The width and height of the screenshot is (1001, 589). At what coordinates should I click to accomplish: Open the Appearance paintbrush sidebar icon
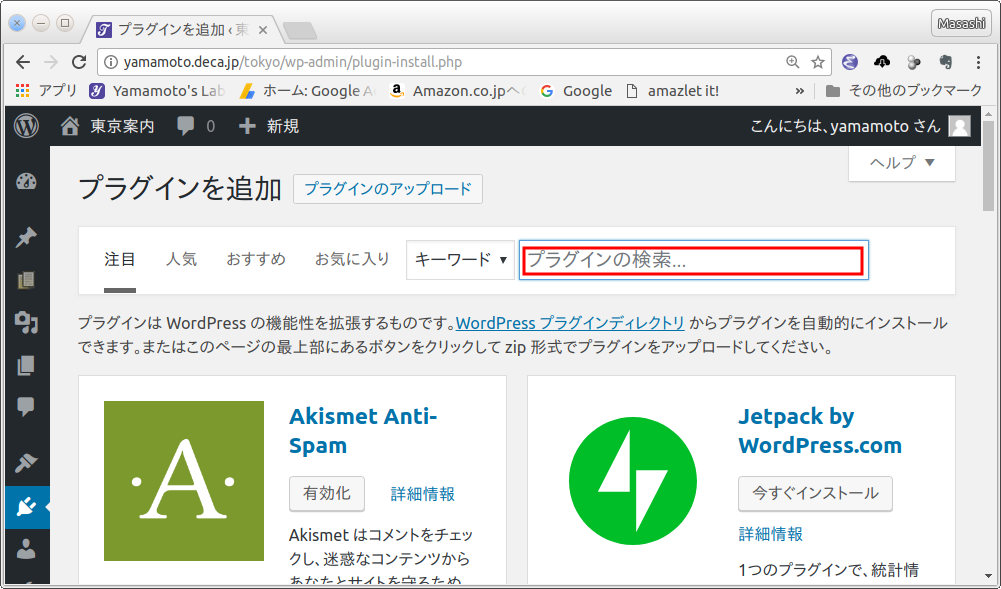26,463
